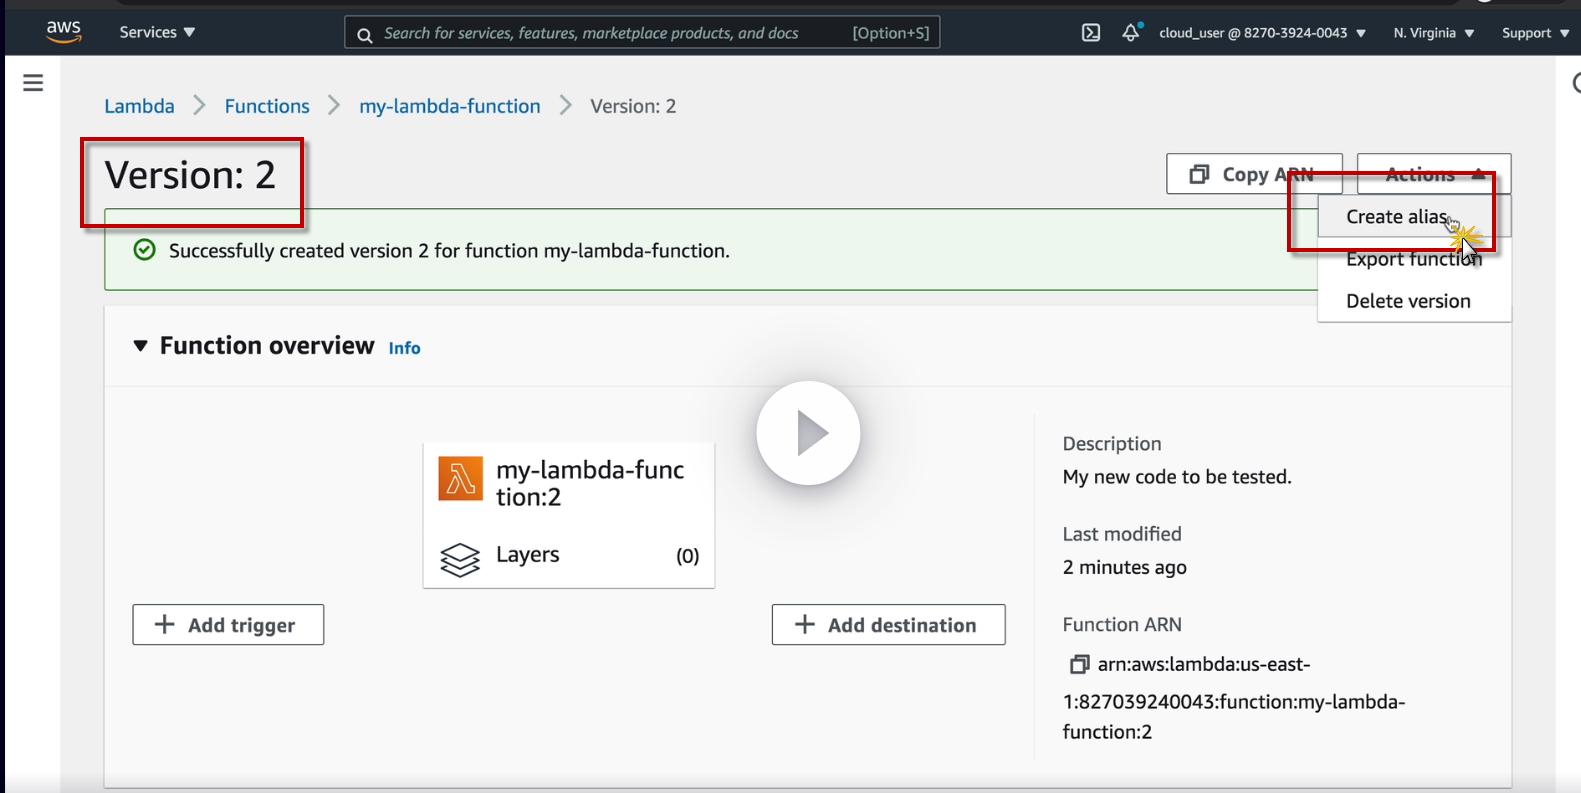Viewport: 1581px width, 793px height.
Task: Click the AWS logo home icon
Action: tap(63, 32)
